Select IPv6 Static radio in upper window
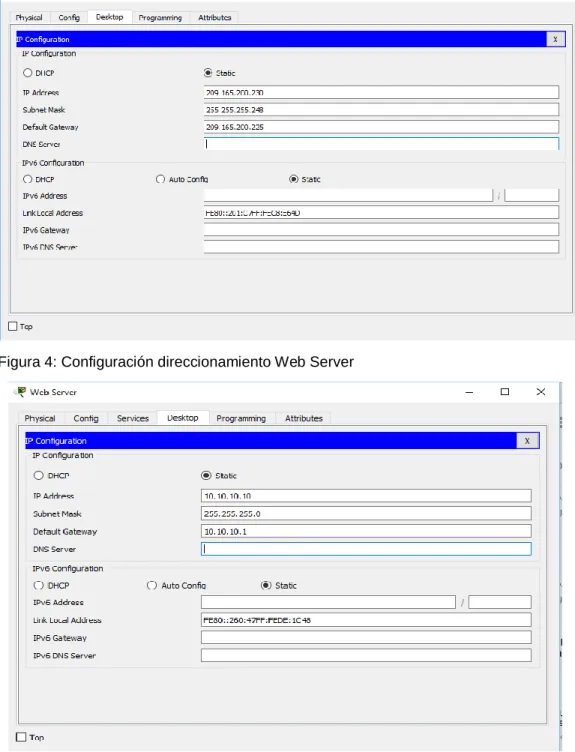 pos(293,179)
